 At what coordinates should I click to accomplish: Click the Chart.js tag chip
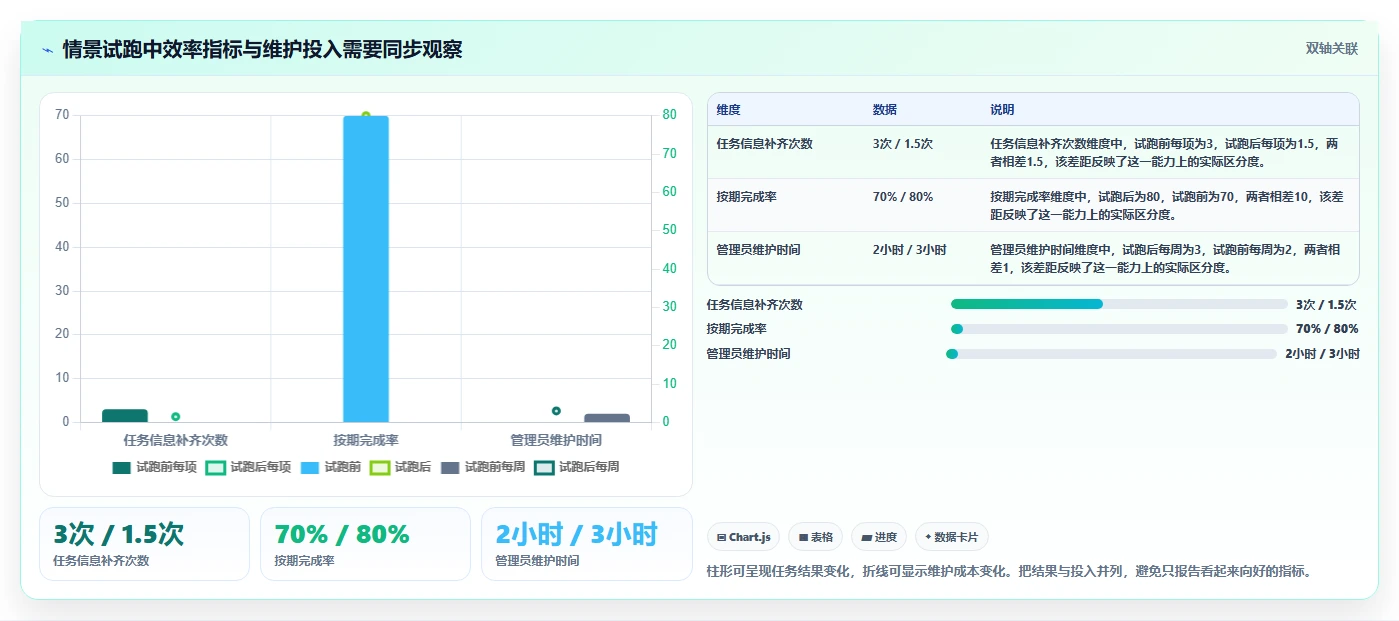(743, 537)
